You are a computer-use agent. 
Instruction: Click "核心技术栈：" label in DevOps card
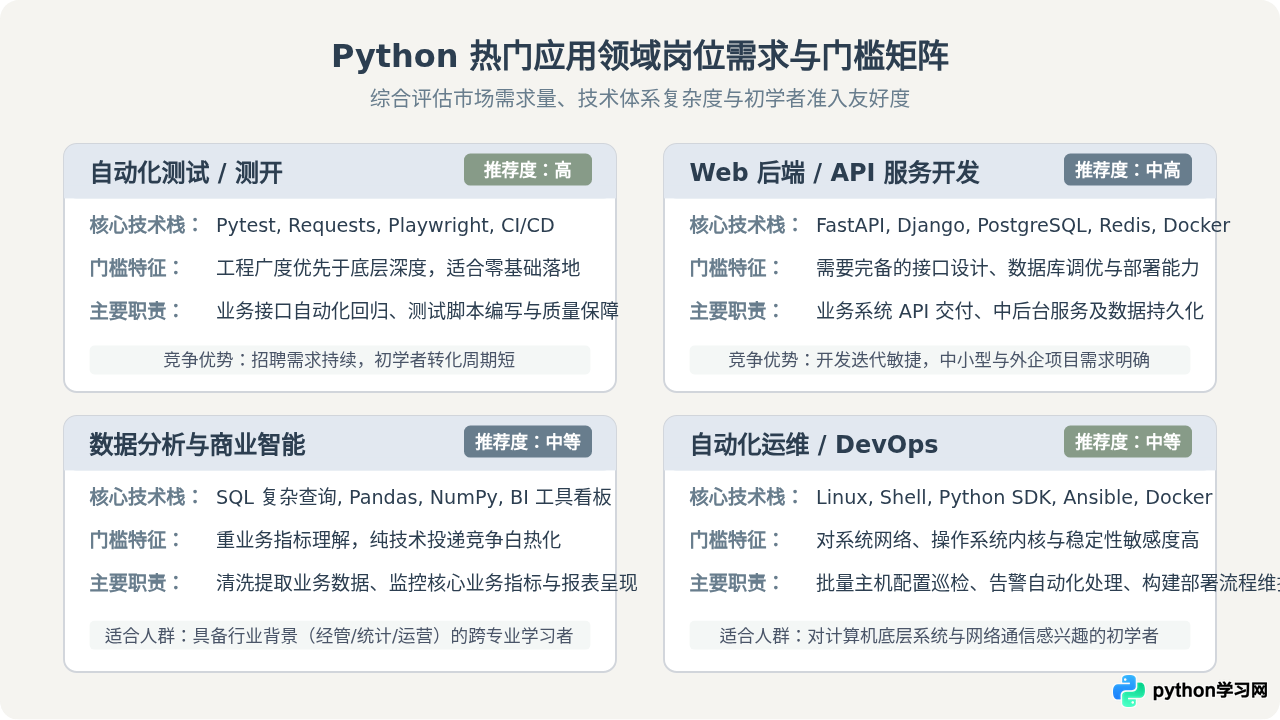[x=746, y=498]
